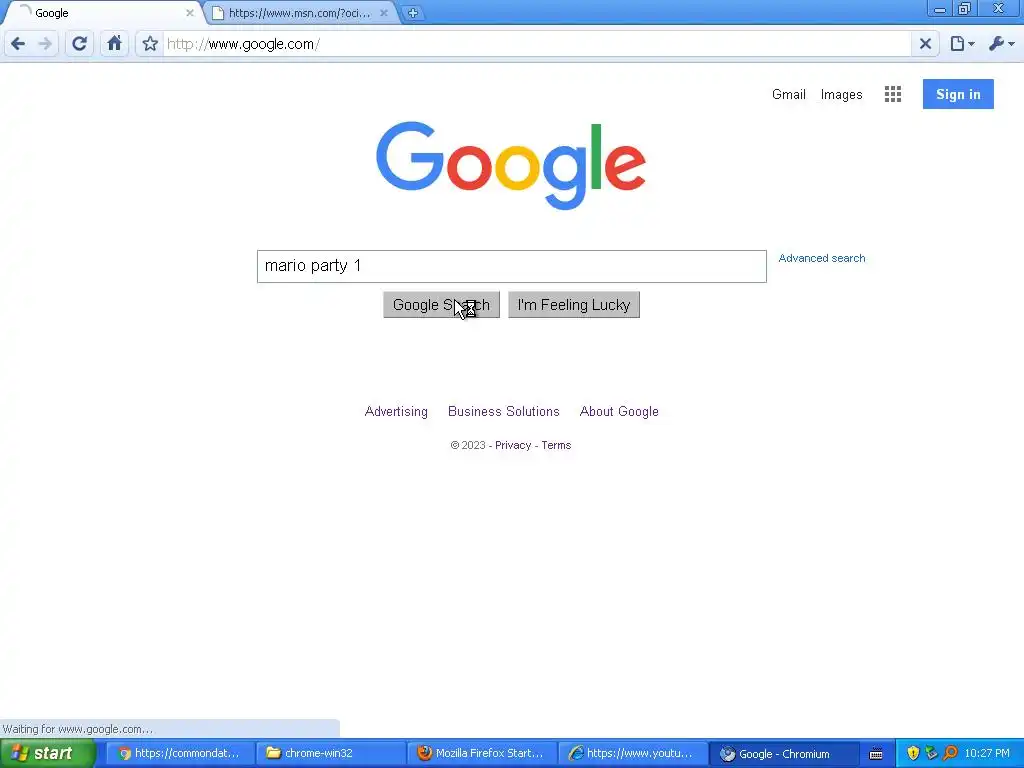Open Gmail link
1024x768 pixels.
point(788,94)
